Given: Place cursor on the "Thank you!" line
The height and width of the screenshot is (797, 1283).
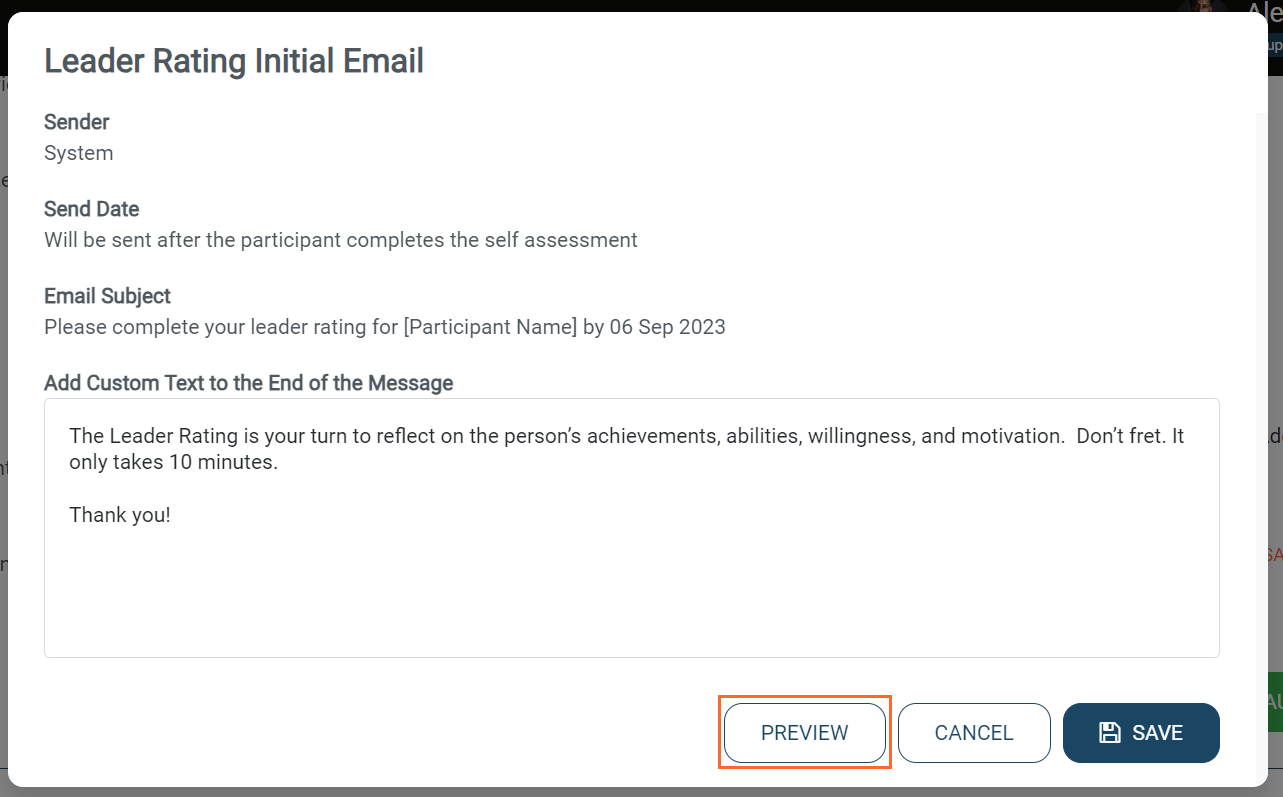Looking at the screenshot, I should [x=120, y=515].
